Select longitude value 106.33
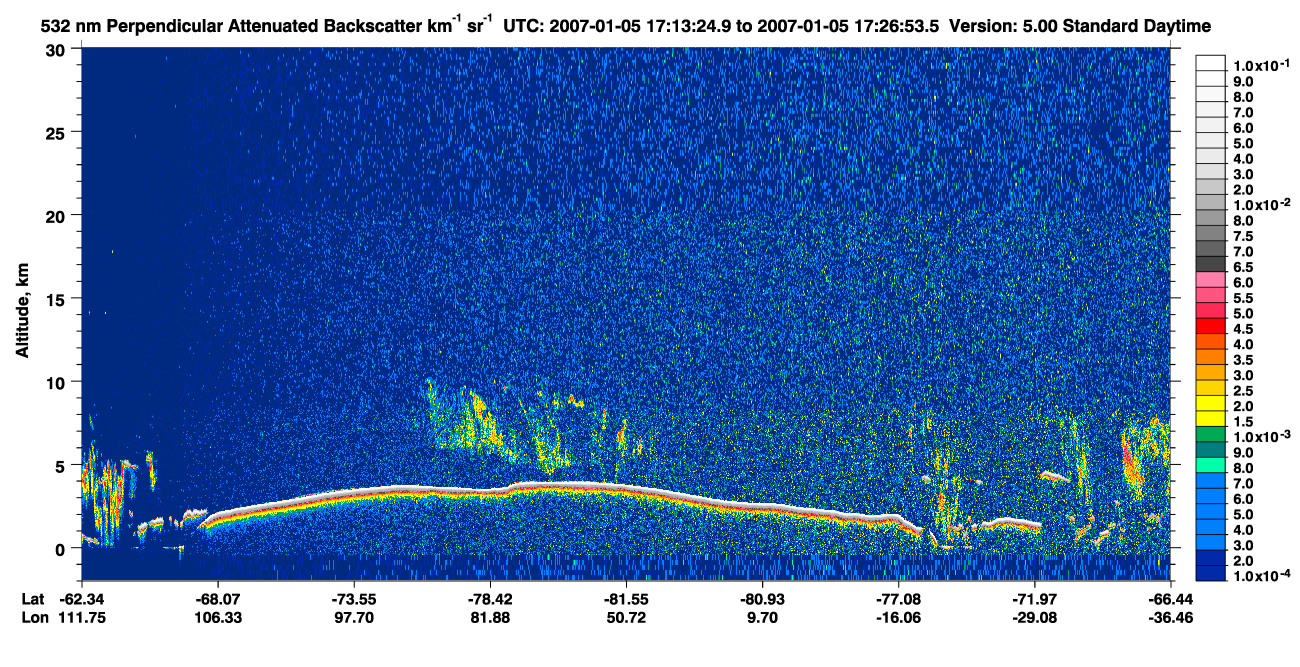 218,617
